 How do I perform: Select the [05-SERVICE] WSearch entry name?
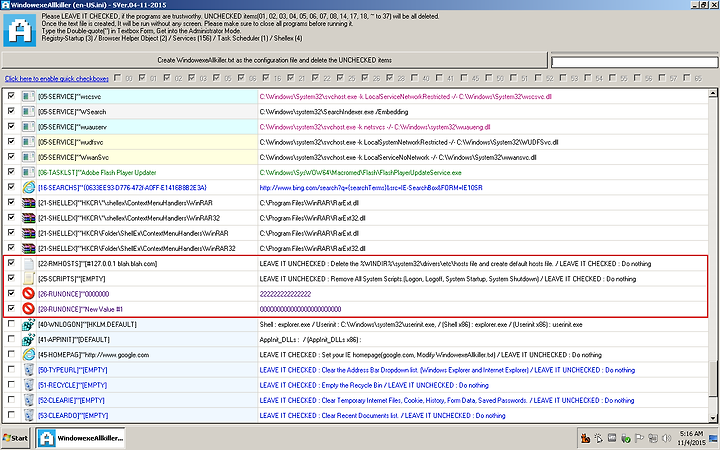point(72,112)
